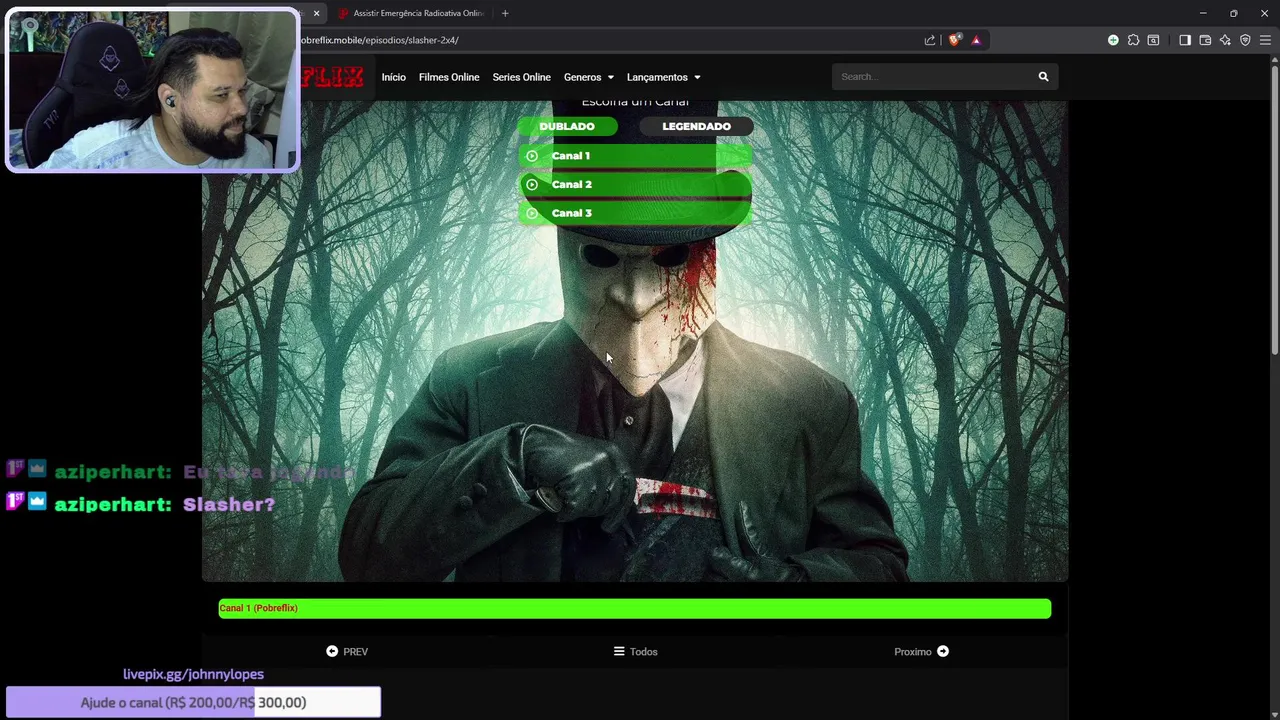
Task: Click the play icon beside Canal 3
Action: 532,213
